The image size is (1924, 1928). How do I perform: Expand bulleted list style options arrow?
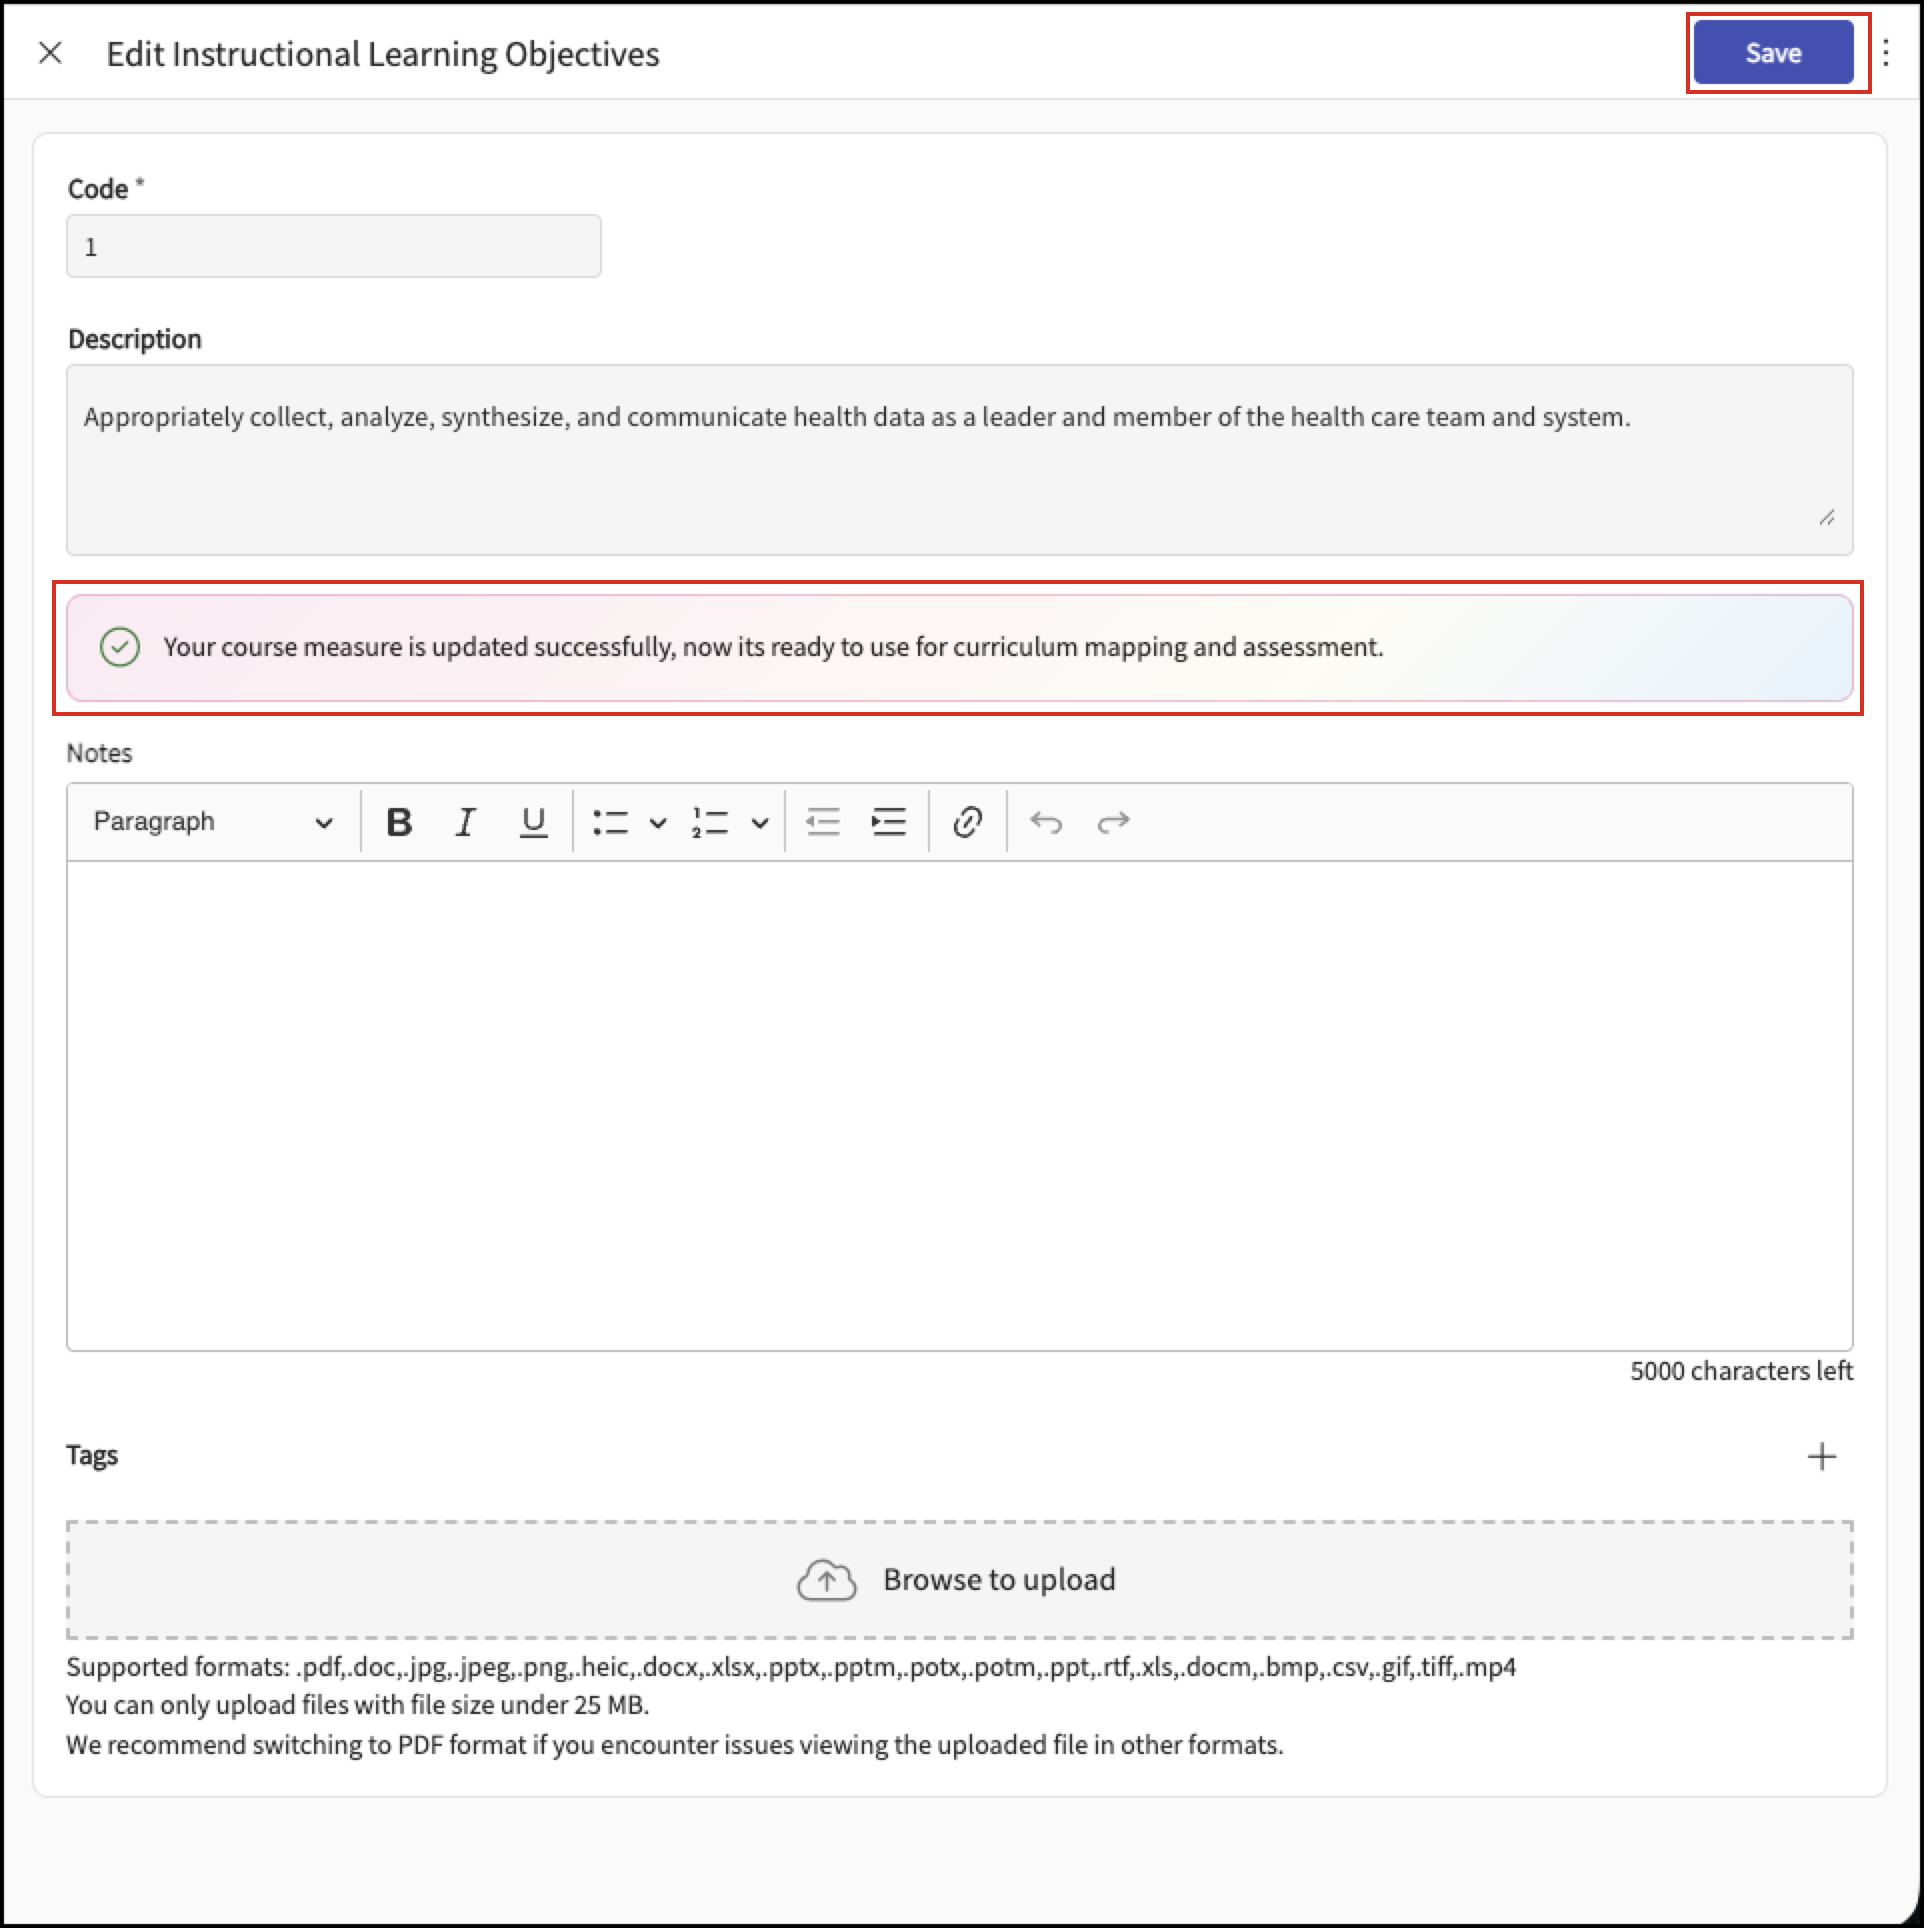[657, 823]
